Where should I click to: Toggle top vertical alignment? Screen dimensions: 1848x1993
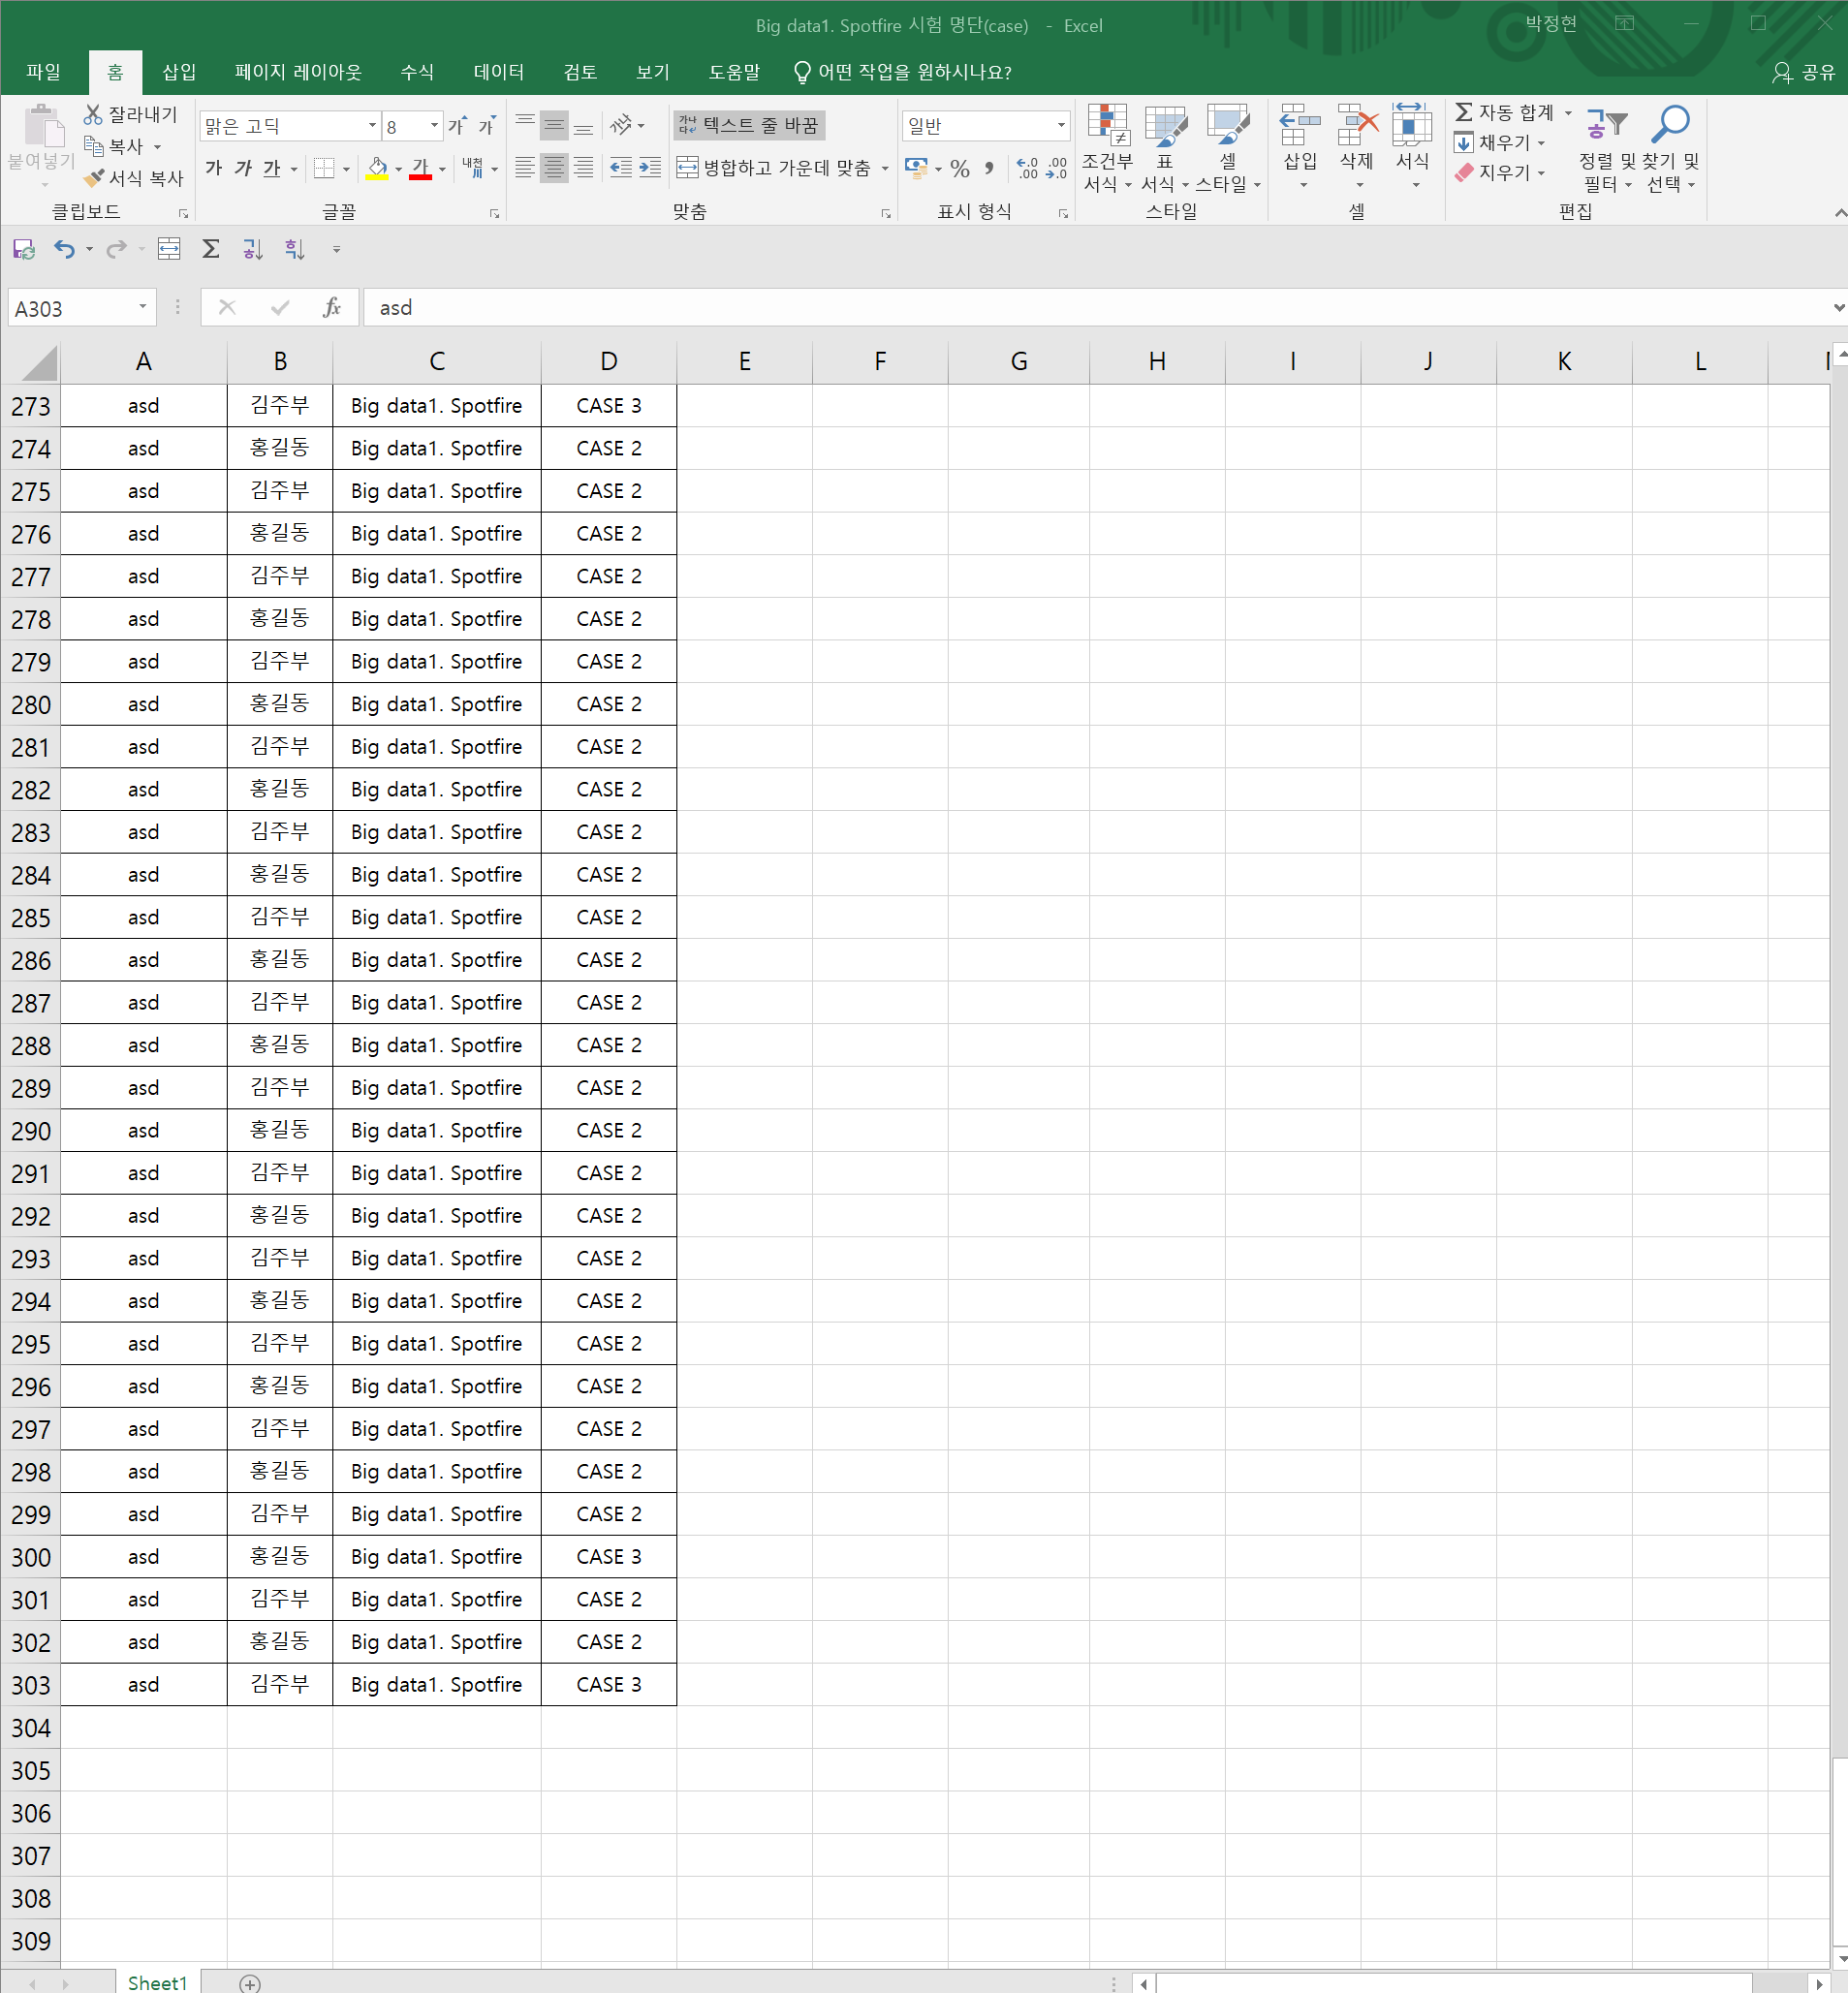click(525, 125)
